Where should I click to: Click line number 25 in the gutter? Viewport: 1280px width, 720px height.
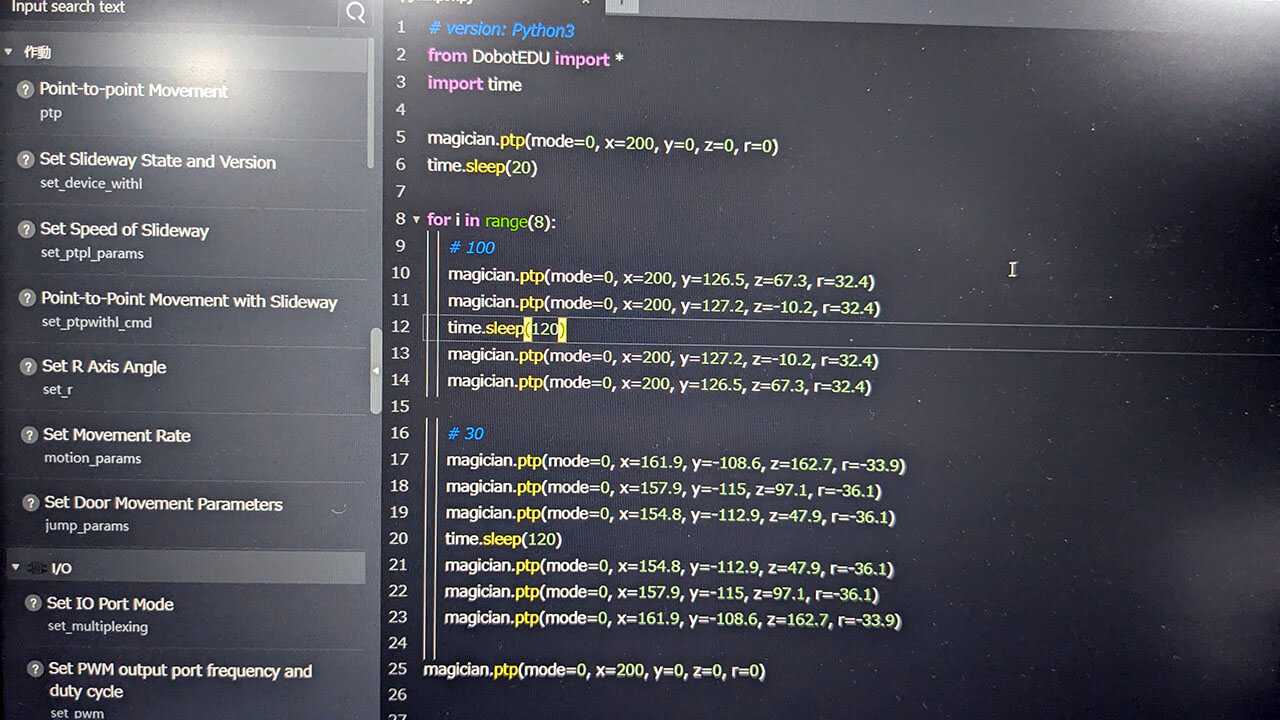[398, 669]
